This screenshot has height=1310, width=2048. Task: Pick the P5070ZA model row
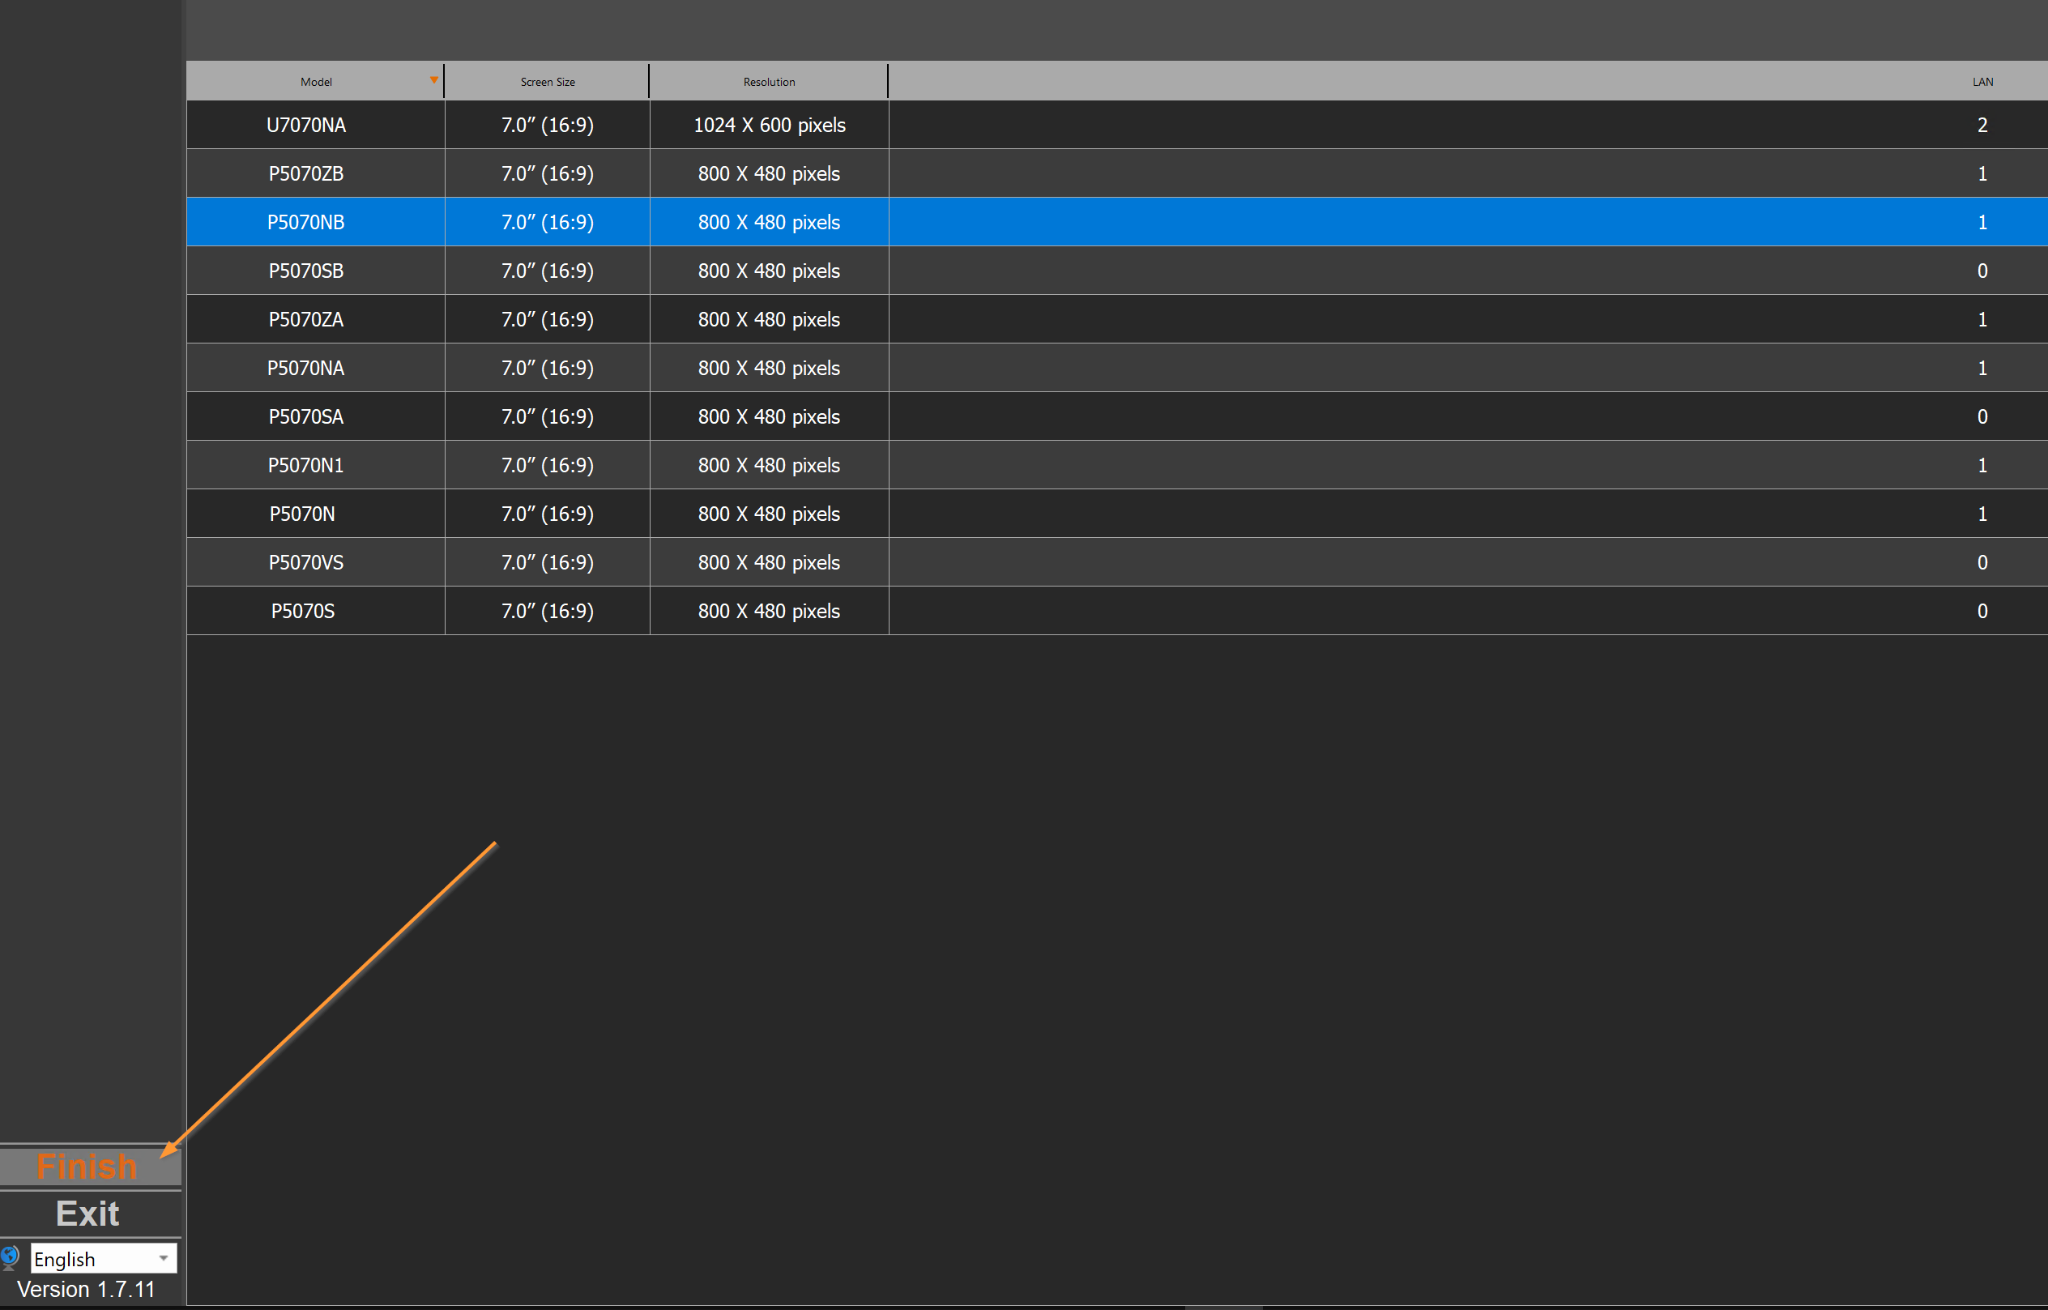point(306,320)
